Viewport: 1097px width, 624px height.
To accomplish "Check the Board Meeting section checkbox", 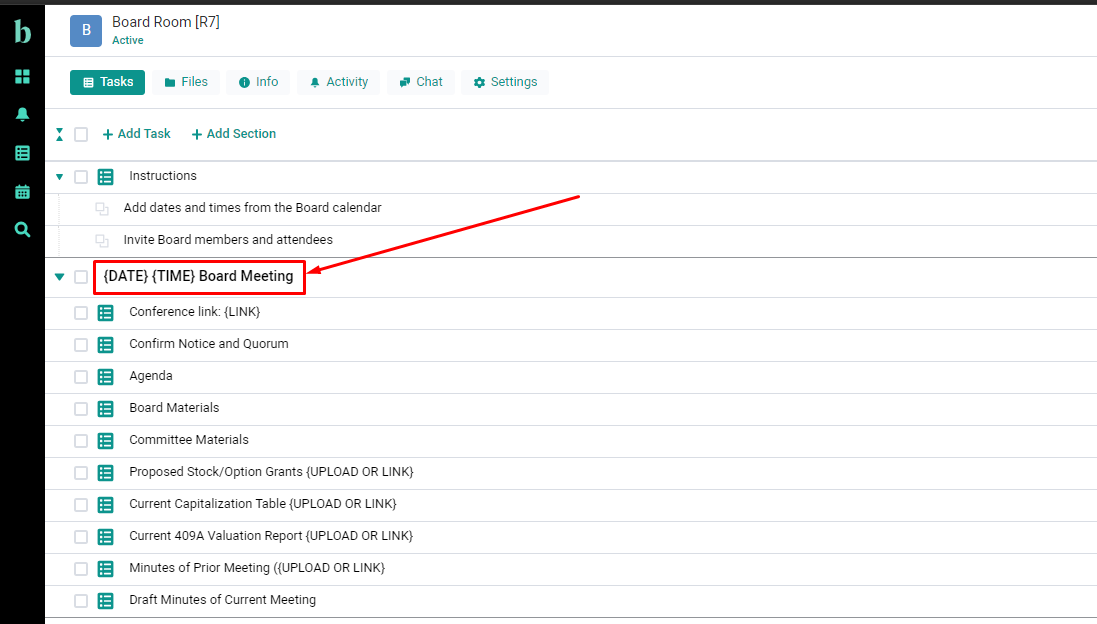I will point(81,277).
